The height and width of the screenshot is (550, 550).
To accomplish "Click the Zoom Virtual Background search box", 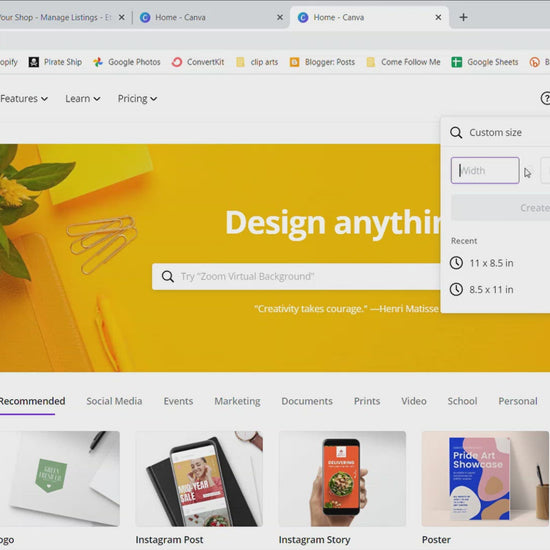I will [296, 276].
